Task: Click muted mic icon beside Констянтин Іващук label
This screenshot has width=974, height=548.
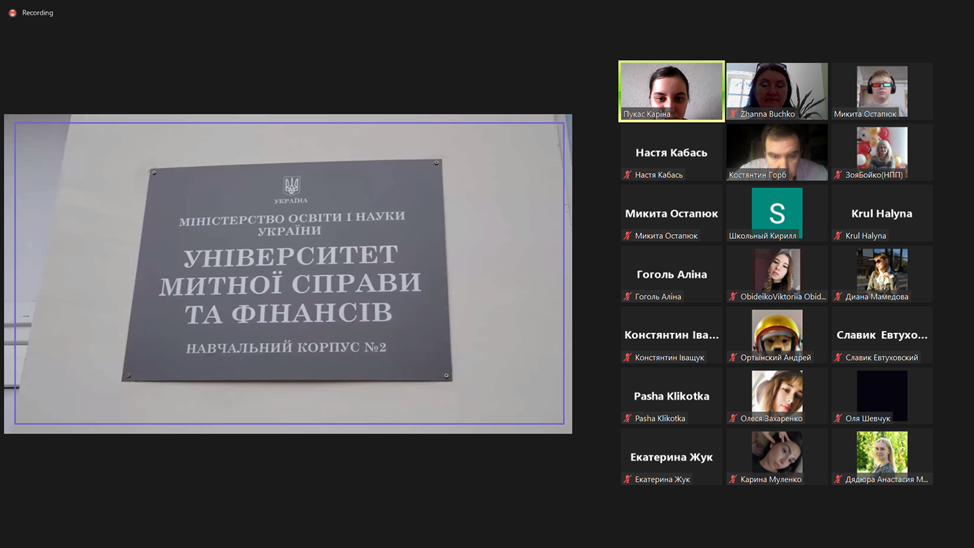Action: tap(627, 357)
